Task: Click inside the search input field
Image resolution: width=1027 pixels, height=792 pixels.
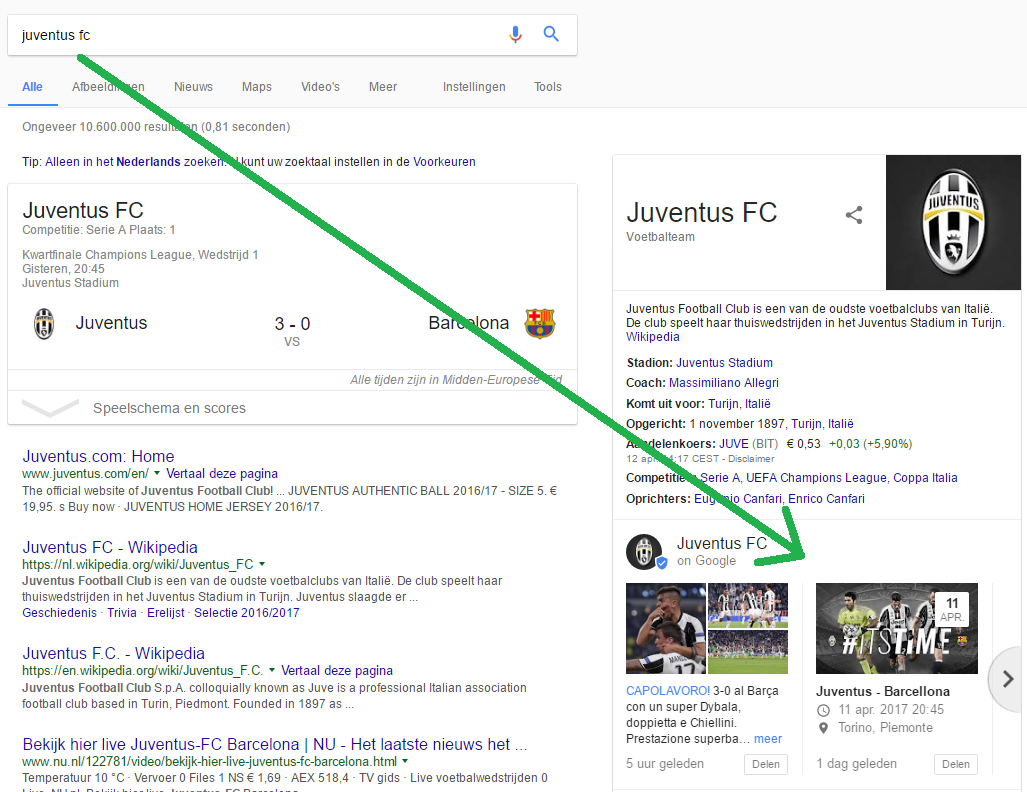Action: (x=250, y=33)
